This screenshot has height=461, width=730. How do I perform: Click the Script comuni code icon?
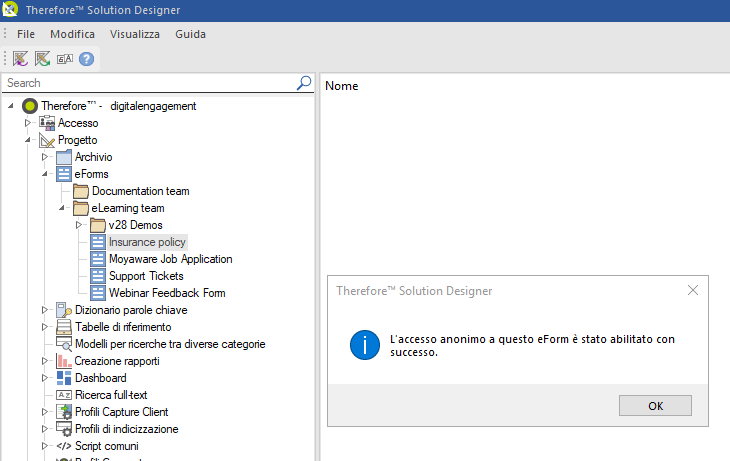pyautogui.click(x=64, y=446)
